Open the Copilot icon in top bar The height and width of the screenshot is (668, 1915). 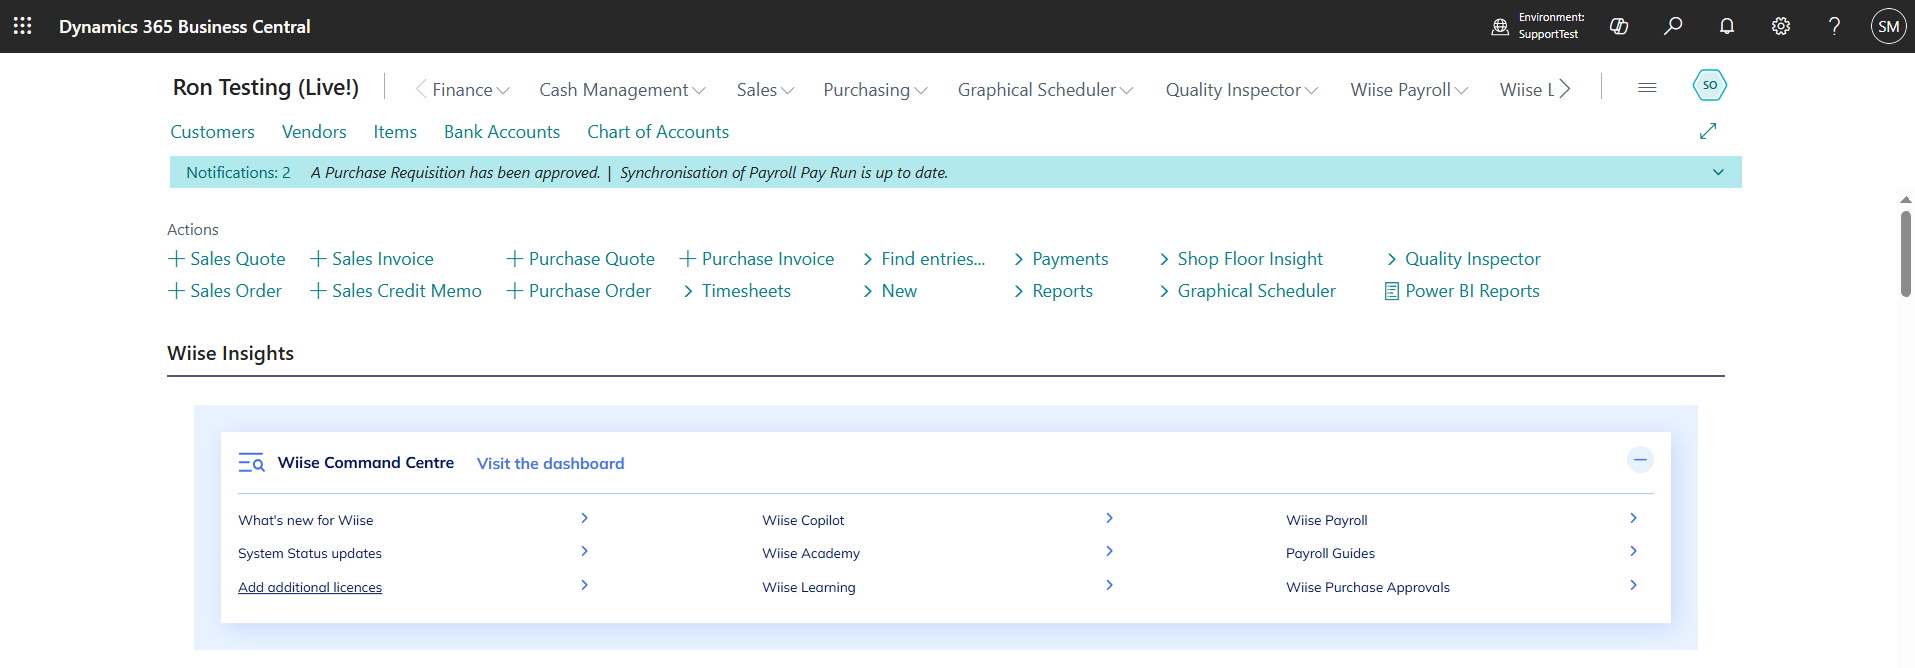[1619, 26]
